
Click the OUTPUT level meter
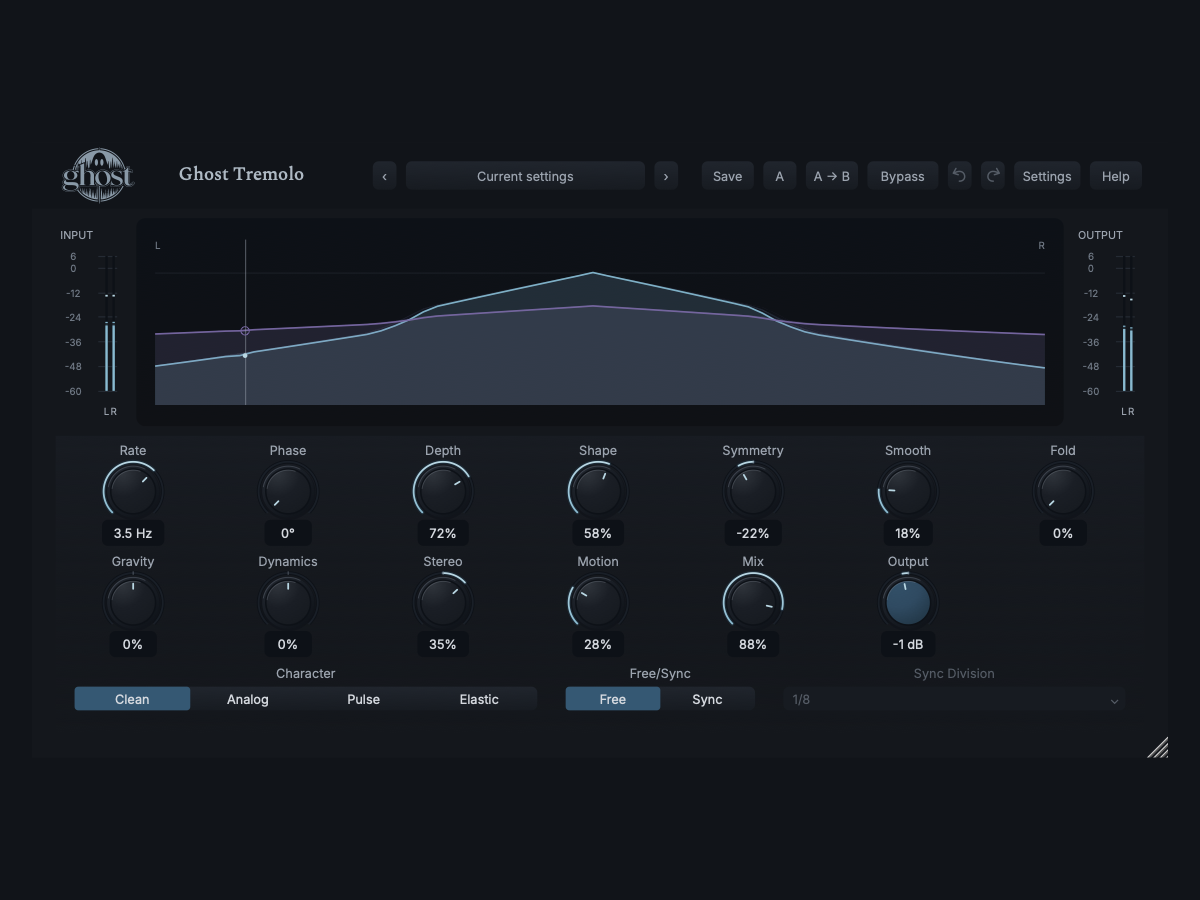point(1128,323)
